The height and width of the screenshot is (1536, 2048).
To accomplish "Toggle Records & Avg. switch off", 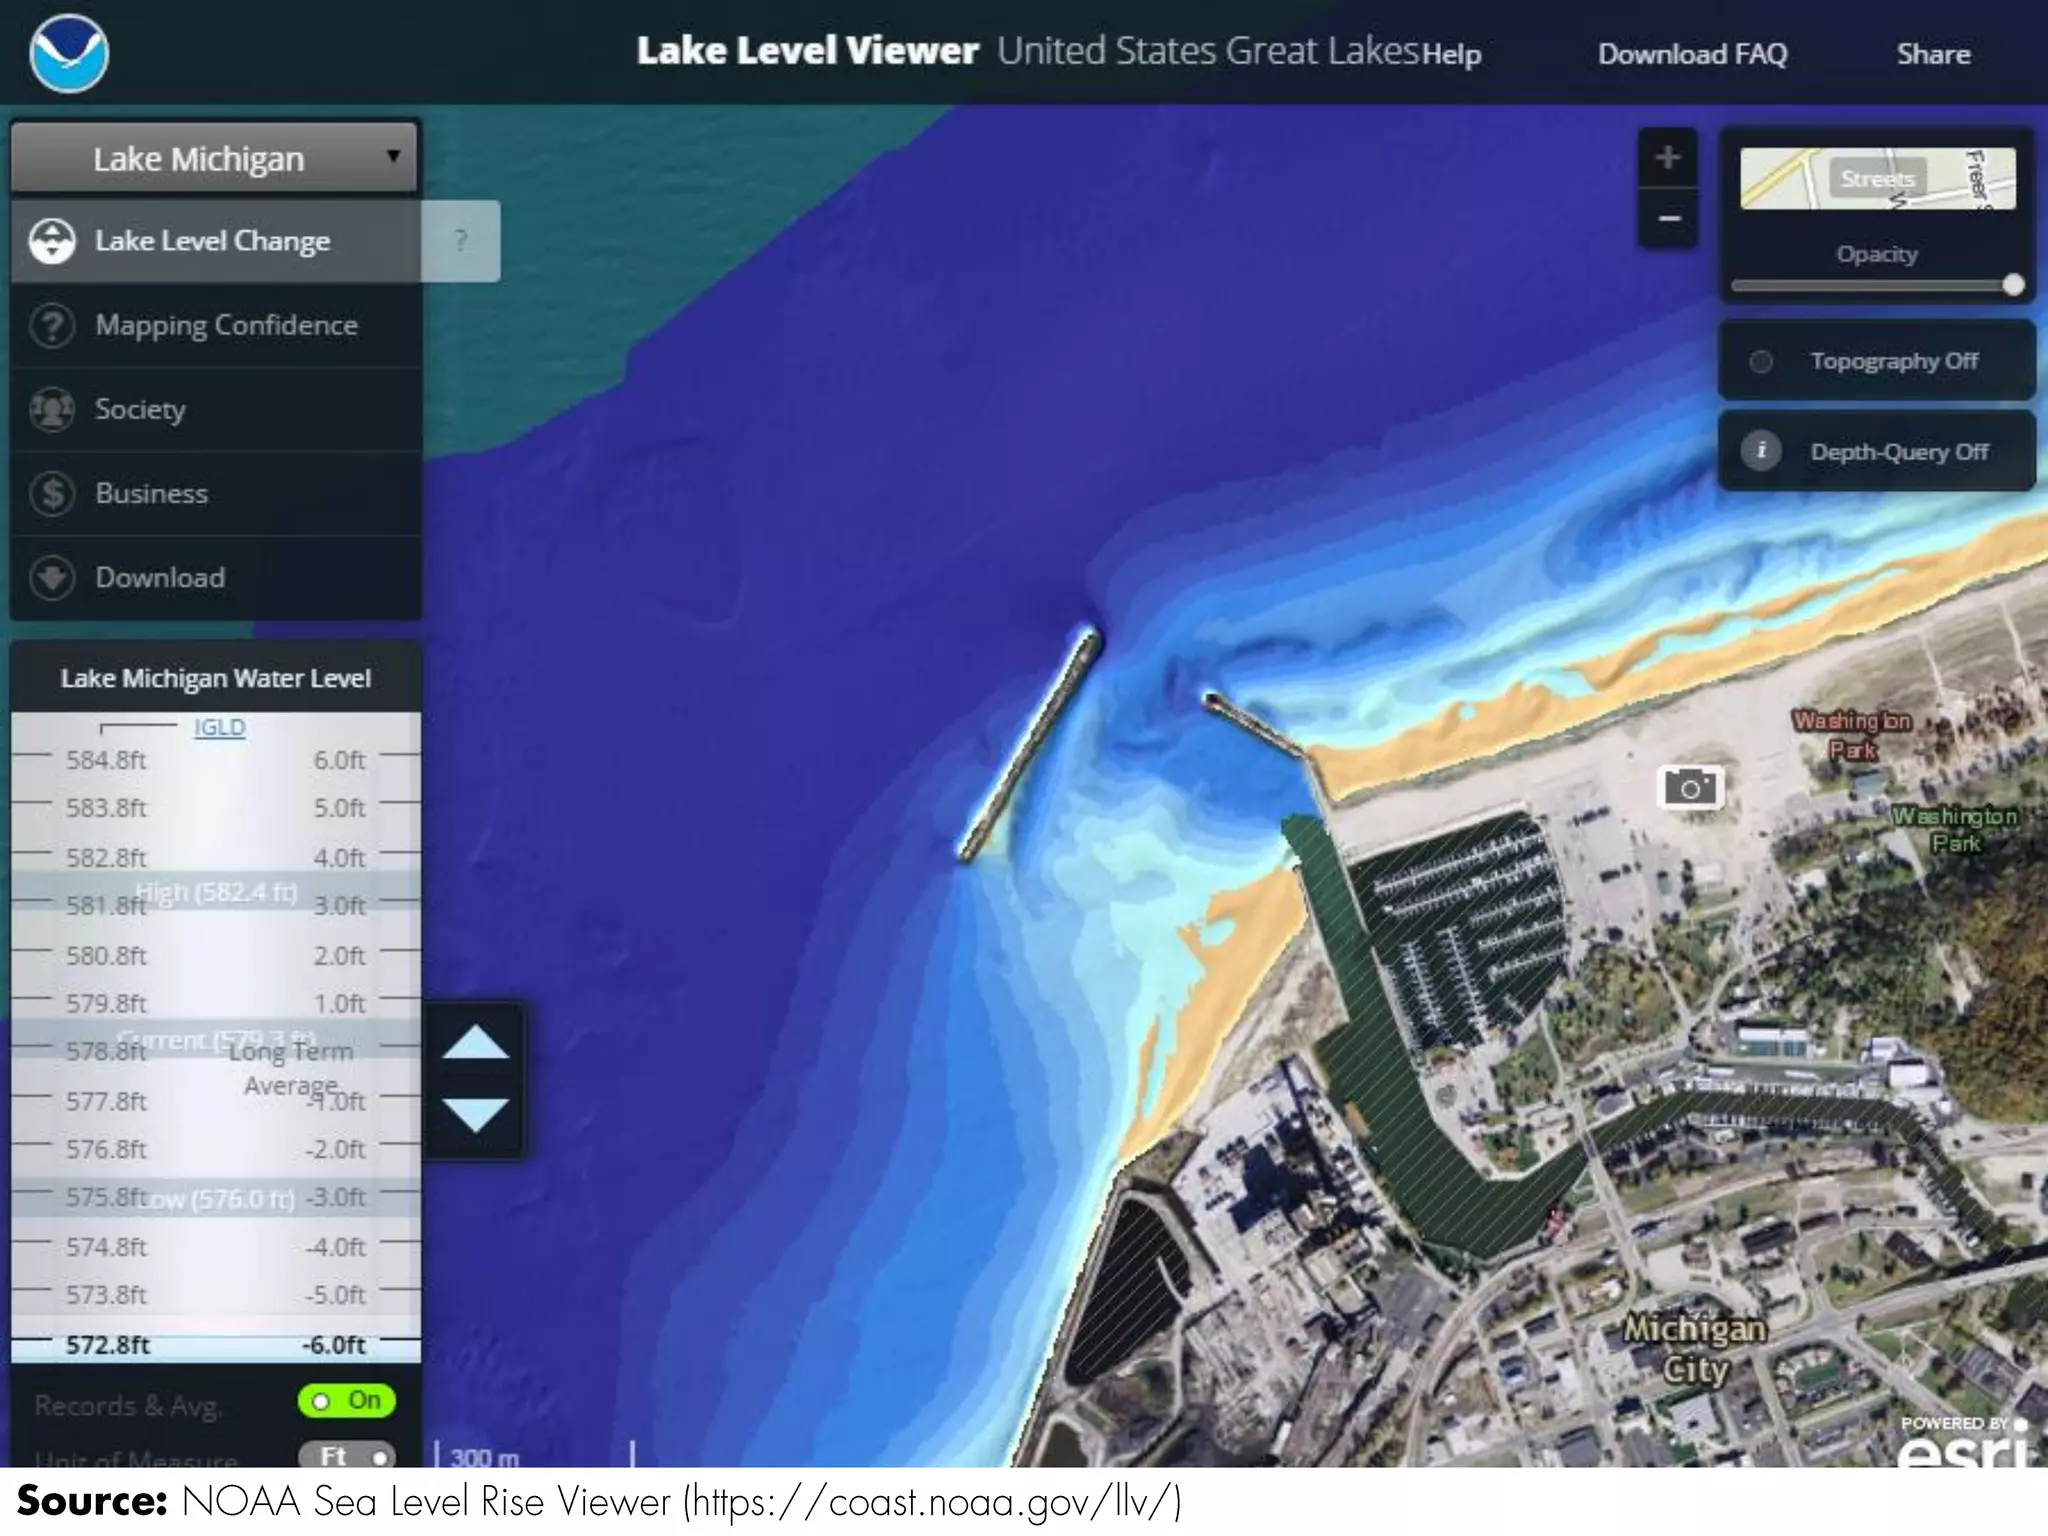I will click(346, 1401).
